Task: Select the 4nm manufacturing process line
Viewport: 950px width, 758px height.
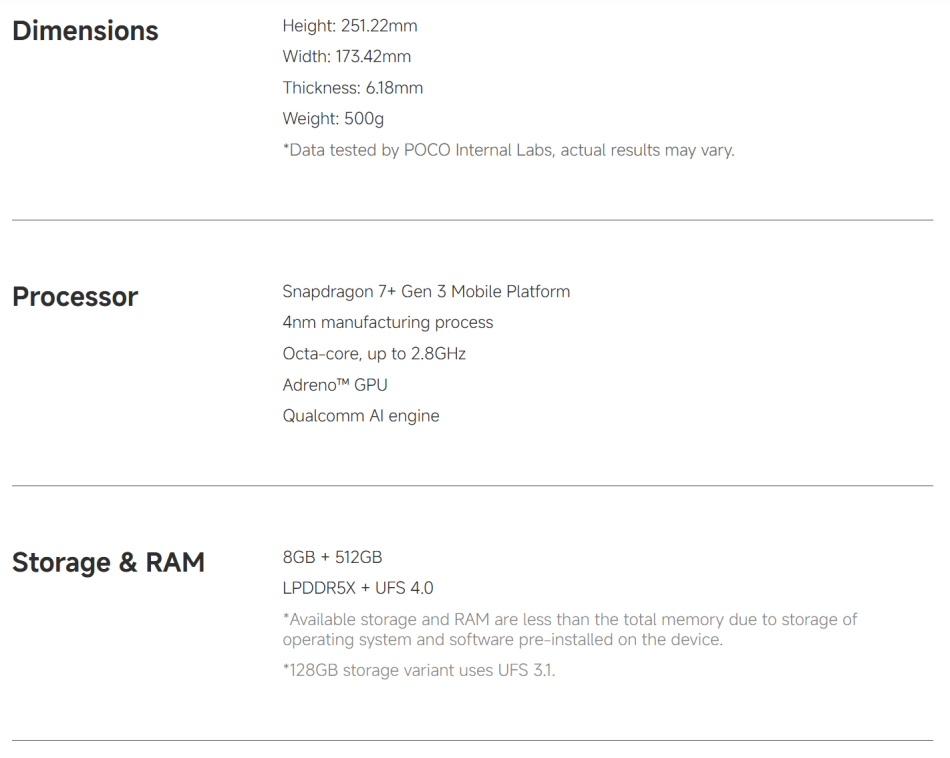Action: tap(388, 323)
